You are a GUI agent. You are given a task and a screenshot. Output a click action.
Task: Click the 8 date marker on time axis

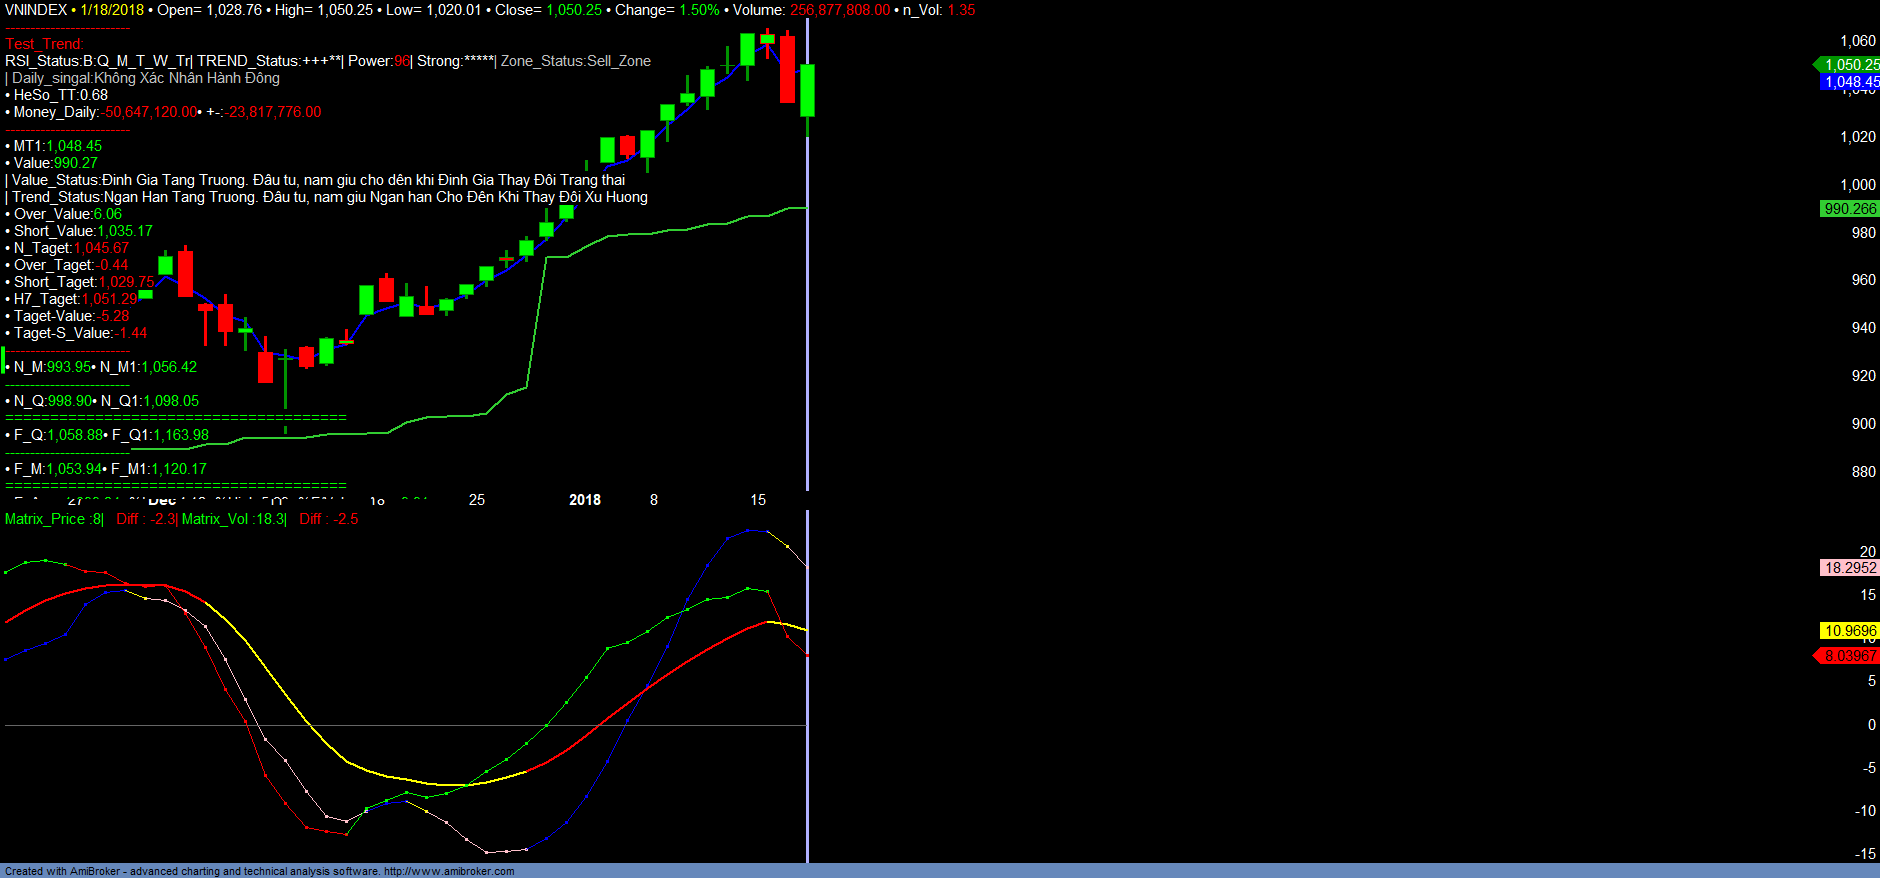654,500
